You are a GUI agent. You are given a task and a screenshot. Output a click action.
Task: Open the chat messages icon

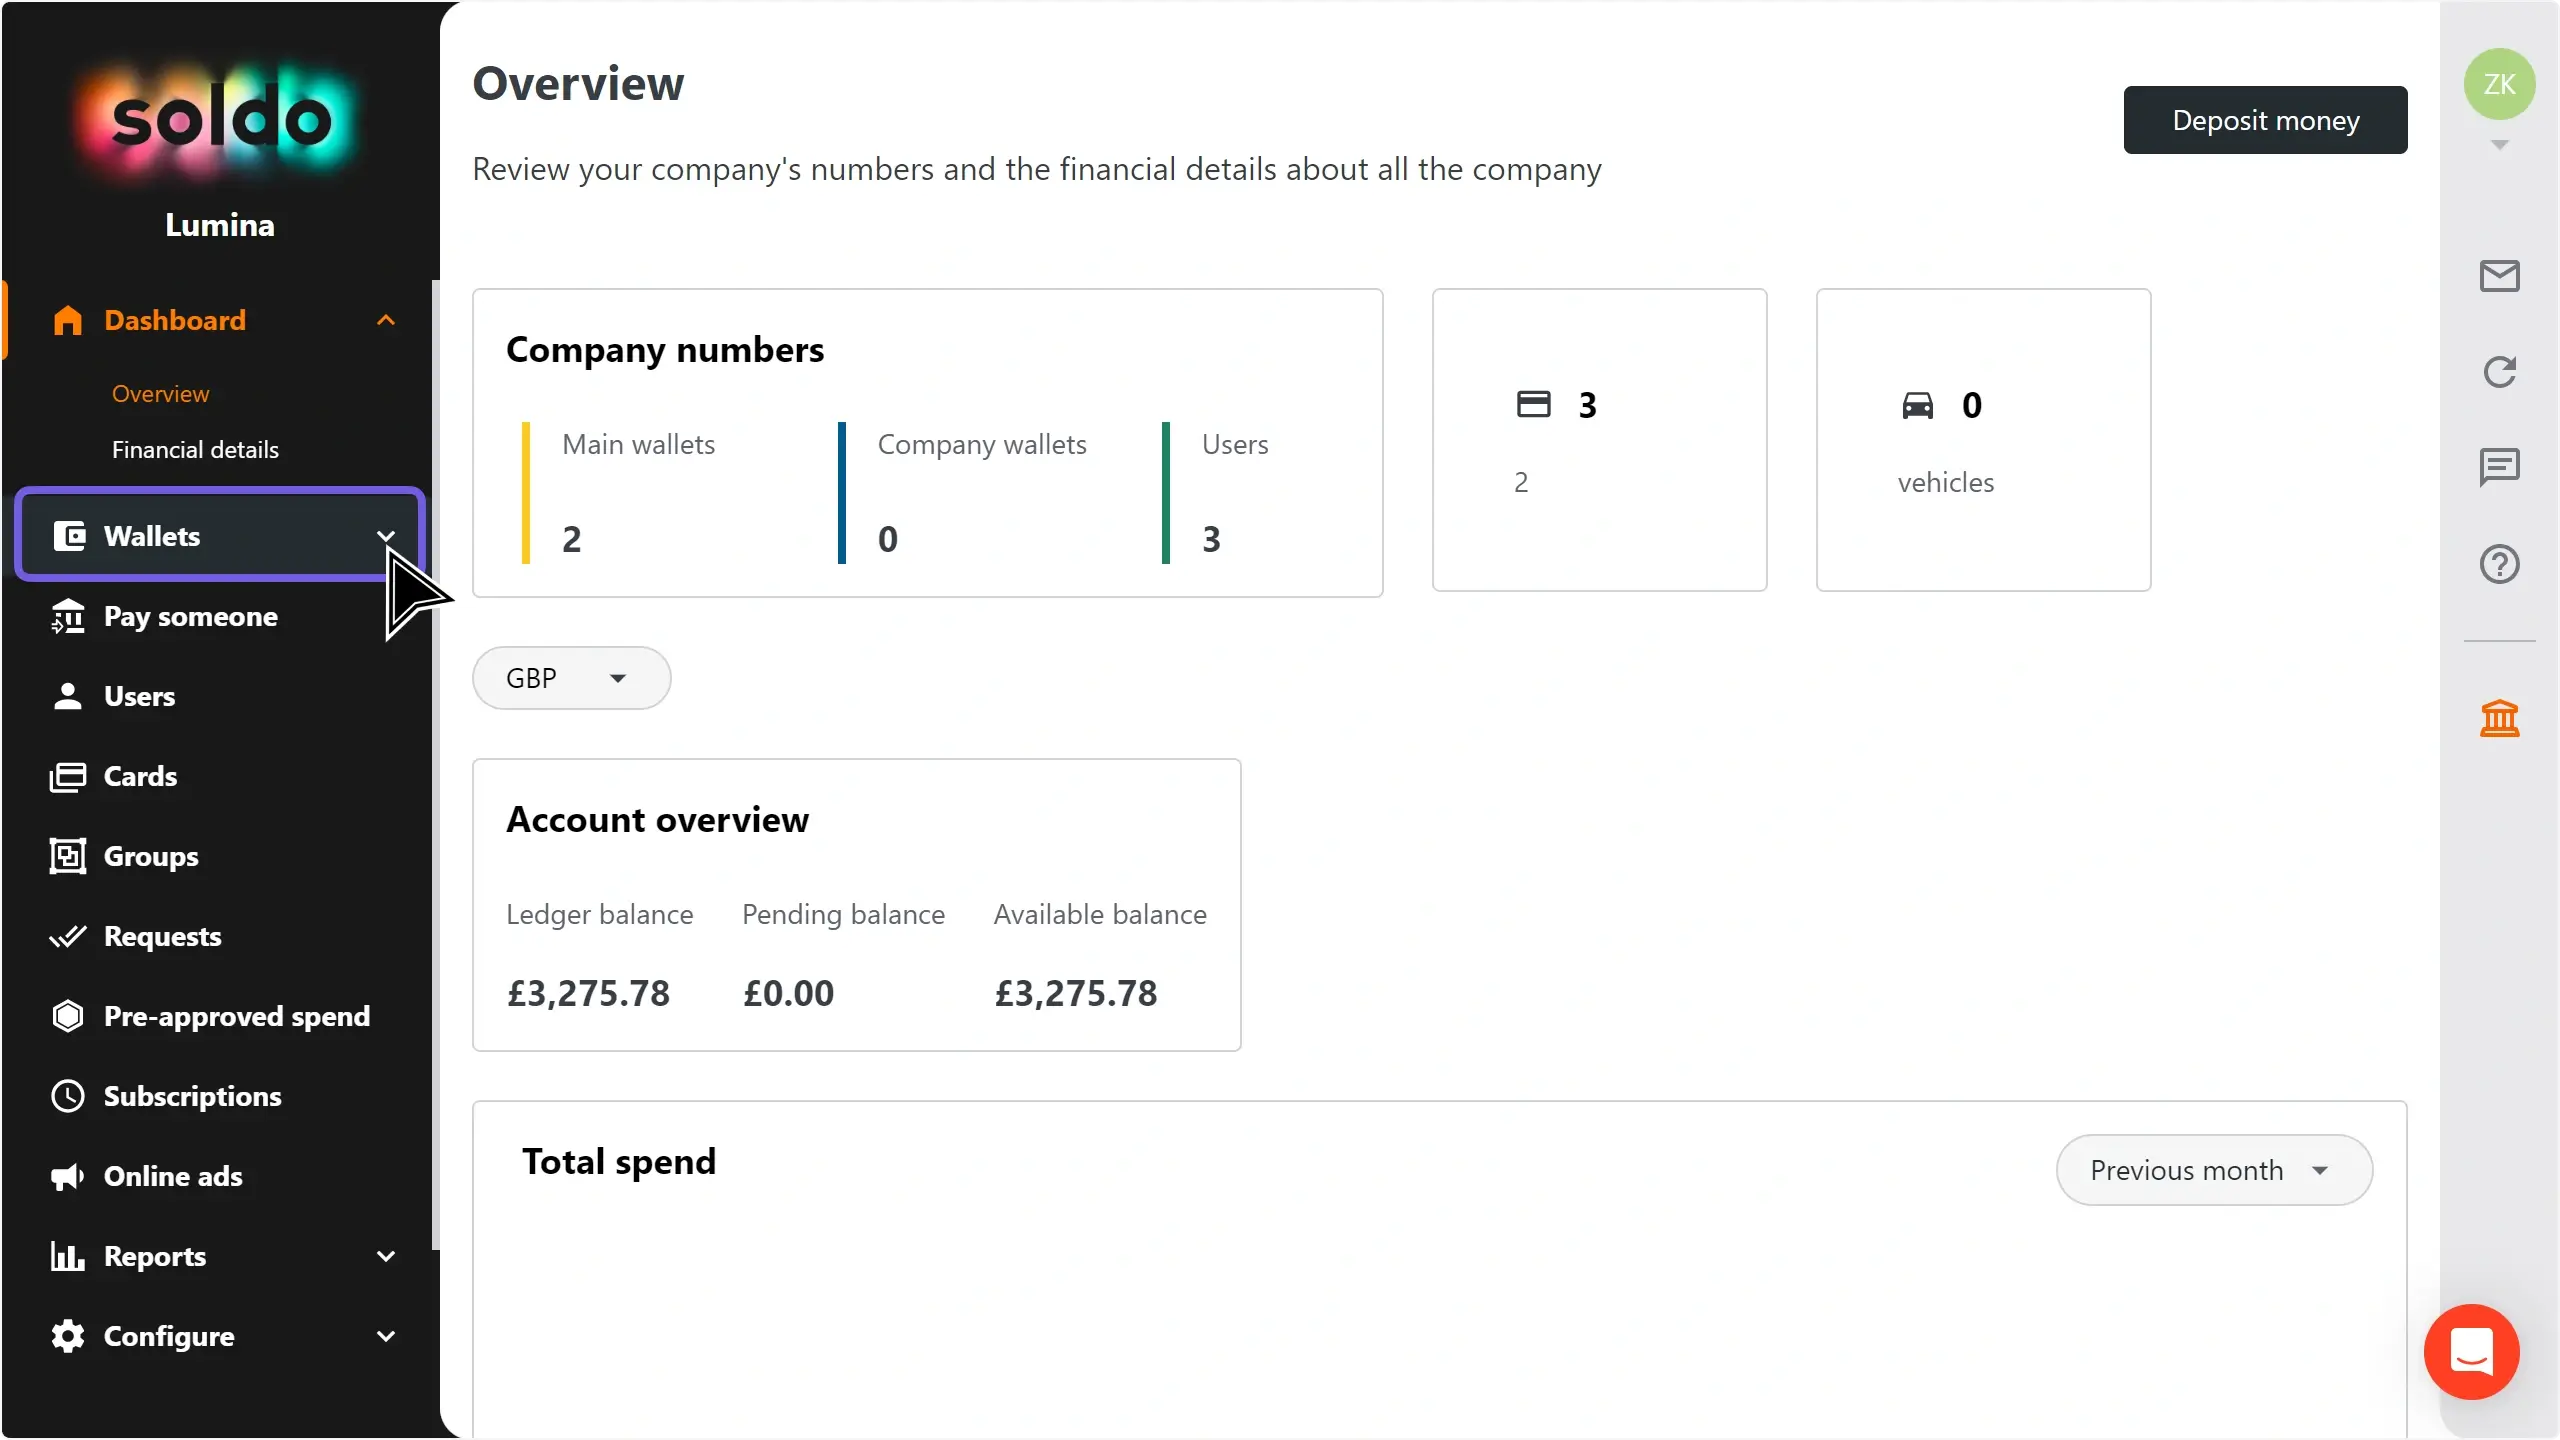pos(2499,467)
